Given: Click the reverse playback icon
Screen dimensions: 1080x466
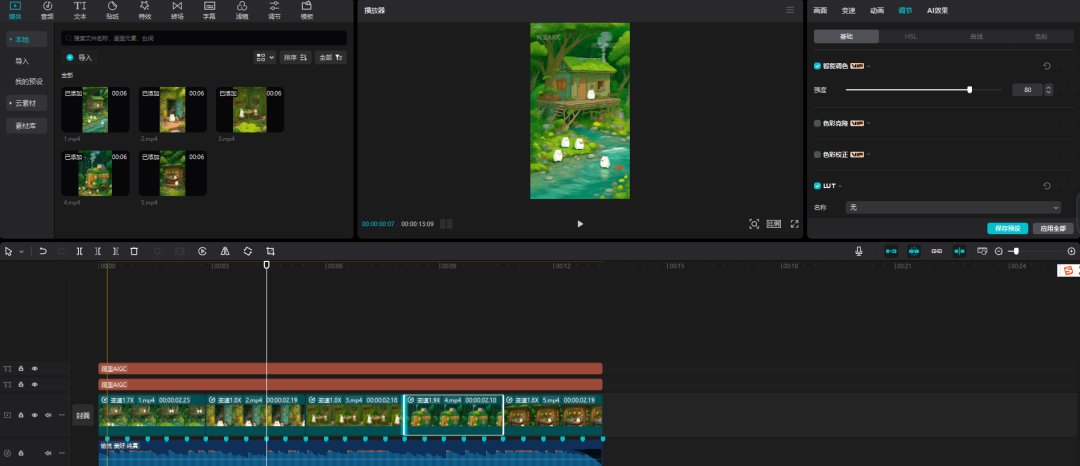Looking at the screenshot, I should pyautogui.click(x=202, y=251).
